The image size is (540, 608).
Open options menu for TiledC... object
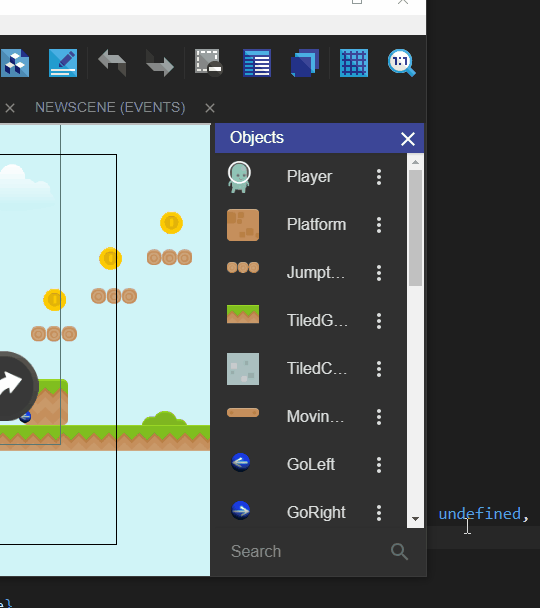[379, 369]
